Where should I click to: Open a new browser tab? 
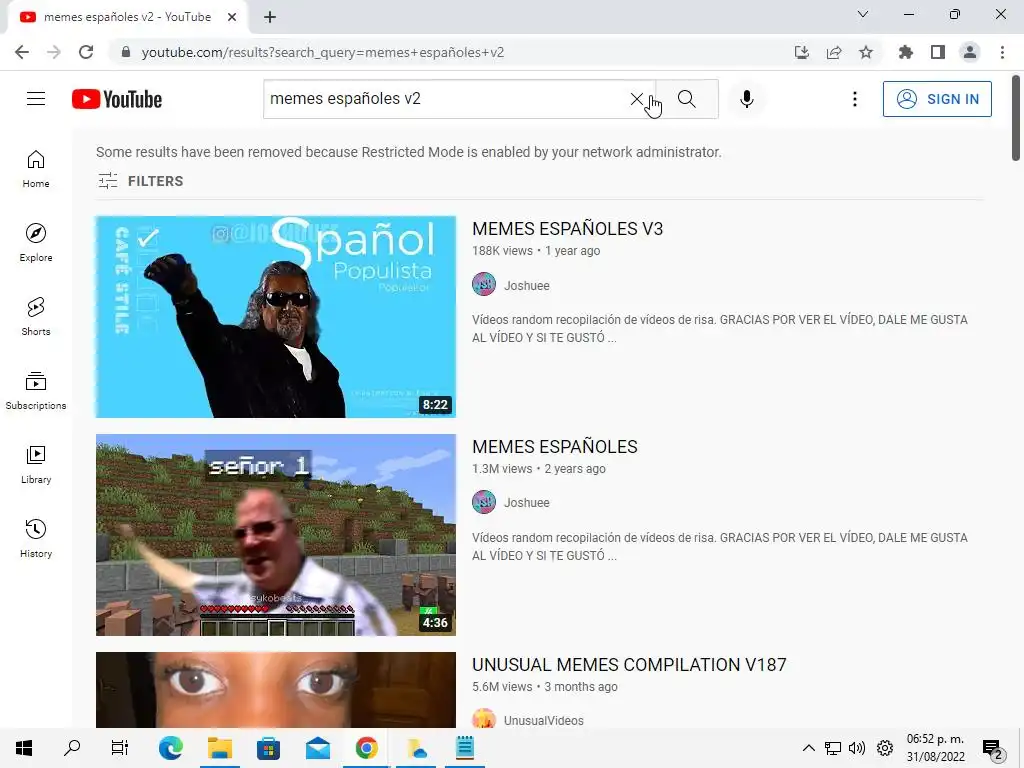(x=270, y=17)
